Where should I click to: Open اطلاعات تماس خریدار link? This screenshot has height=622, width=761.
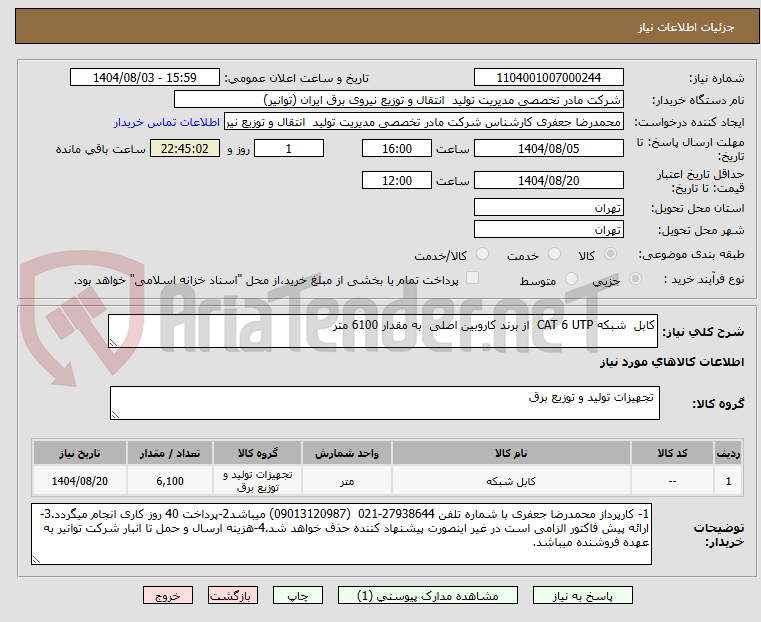tap(167, 122)
